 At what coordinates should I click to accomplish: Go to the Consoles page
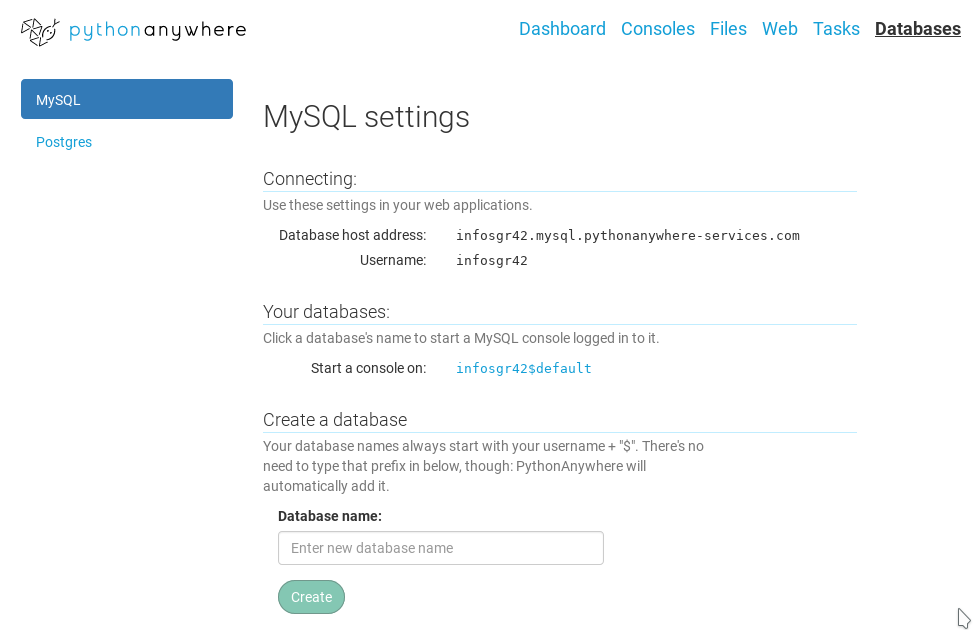[657, 29]
